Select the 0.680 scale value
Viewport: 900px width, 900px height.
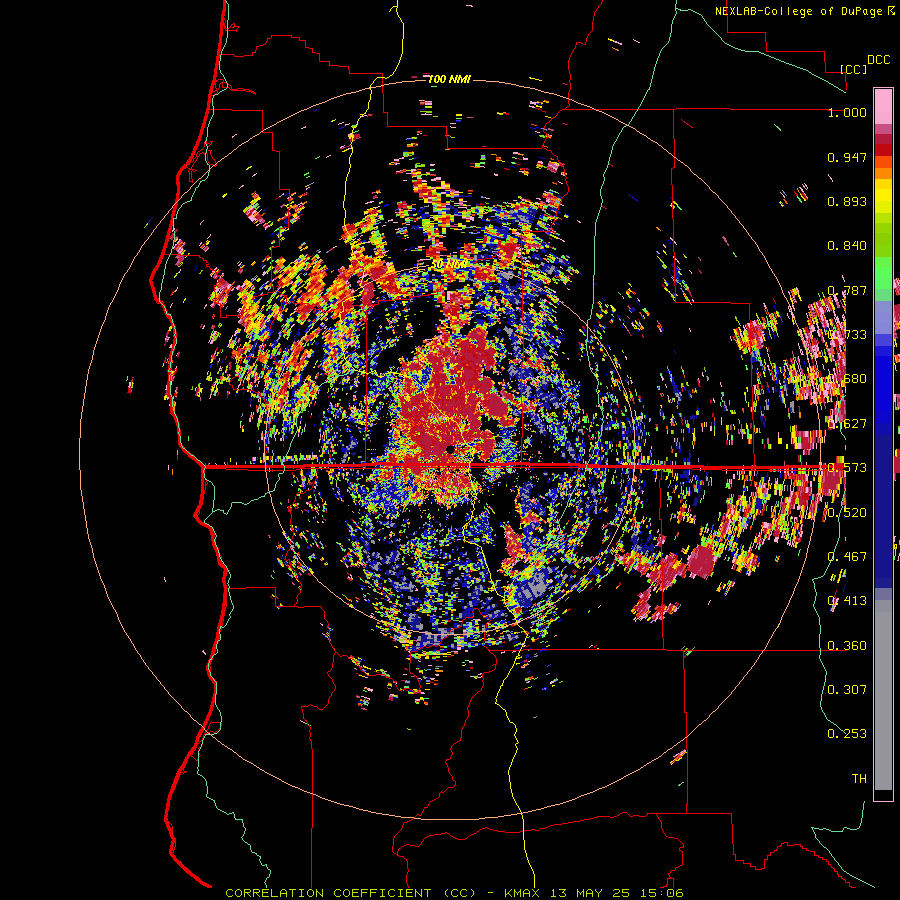pos(847,379)
